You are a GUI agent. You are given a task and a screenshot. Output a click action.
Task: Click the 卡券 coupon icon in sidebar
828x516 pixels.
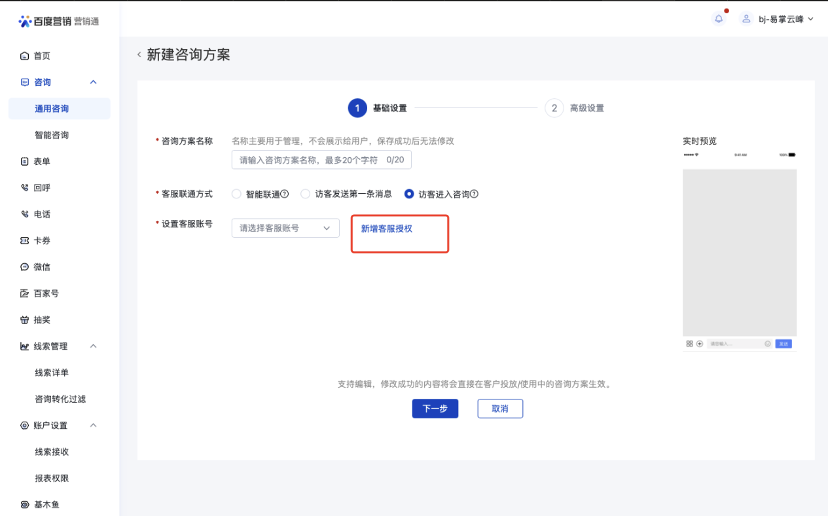click(25, 241)
